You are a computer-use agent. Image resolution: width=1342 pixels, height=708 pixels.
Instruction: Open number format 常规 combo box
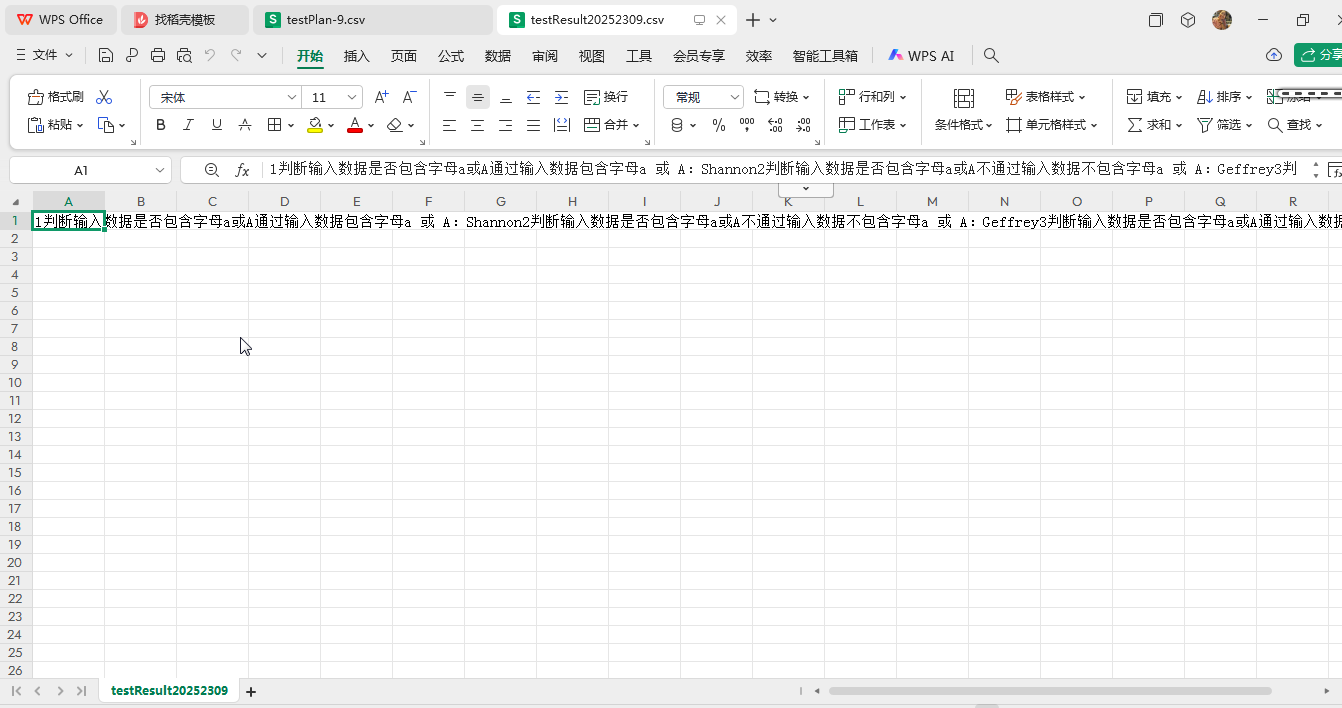[703, 97]
